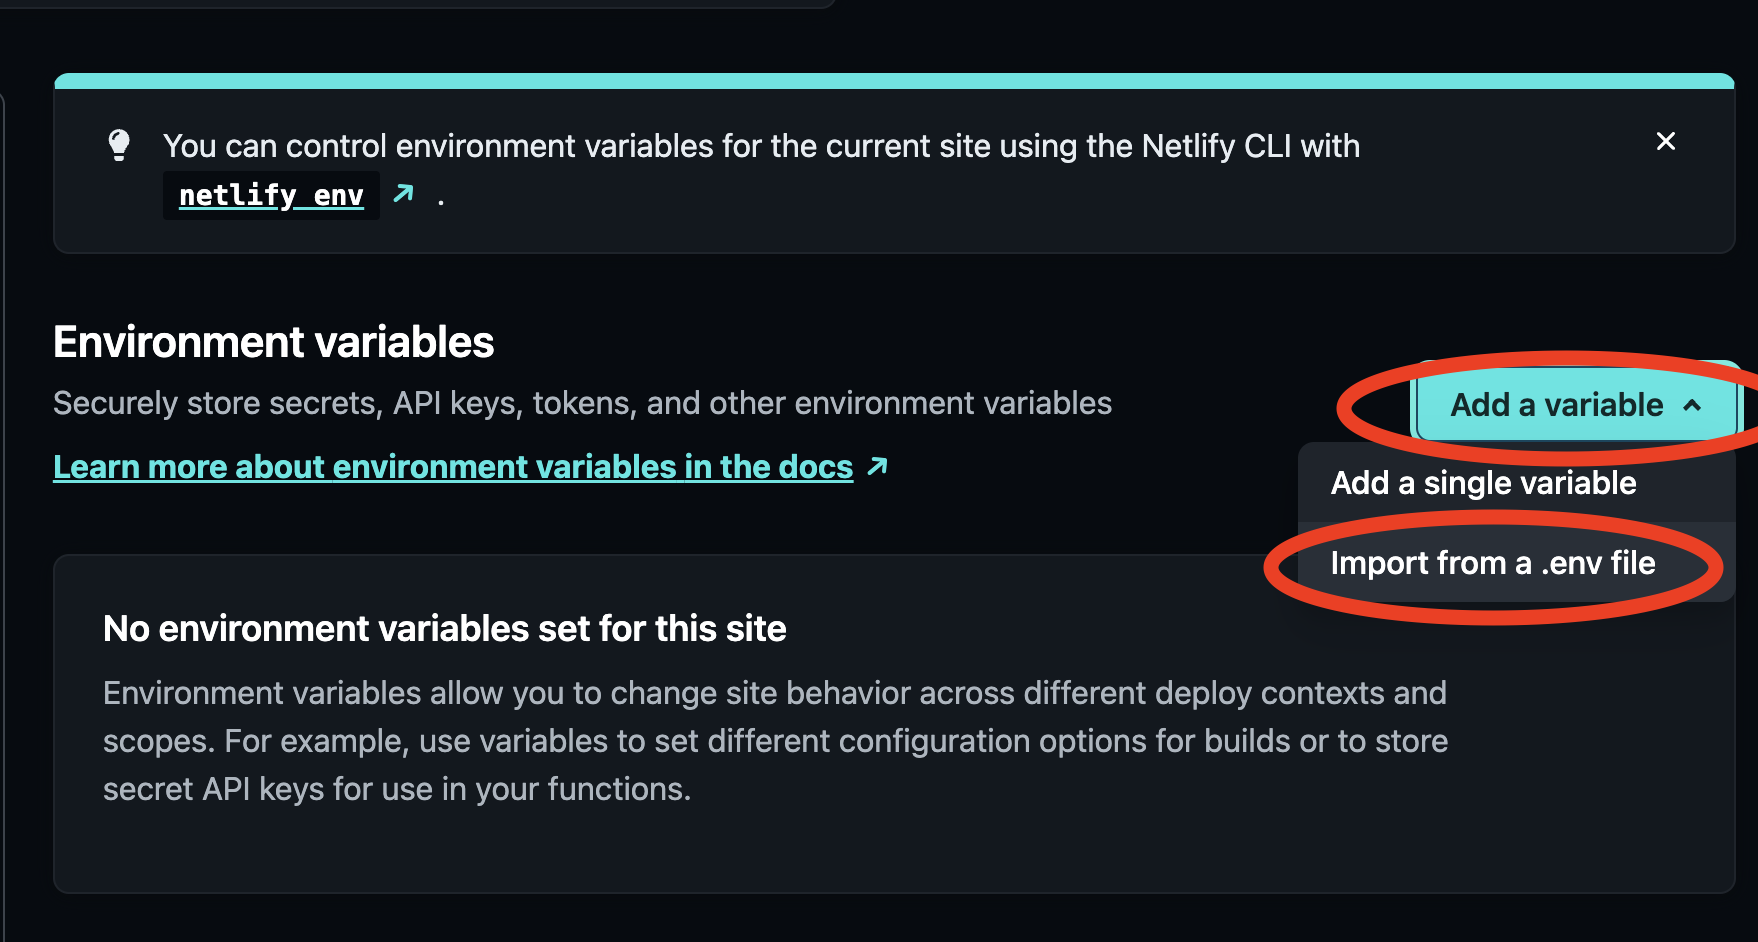Click the teal bar atop the tip banner
The height and width of the screenshot is (942, 1758).
pos(893,81)
